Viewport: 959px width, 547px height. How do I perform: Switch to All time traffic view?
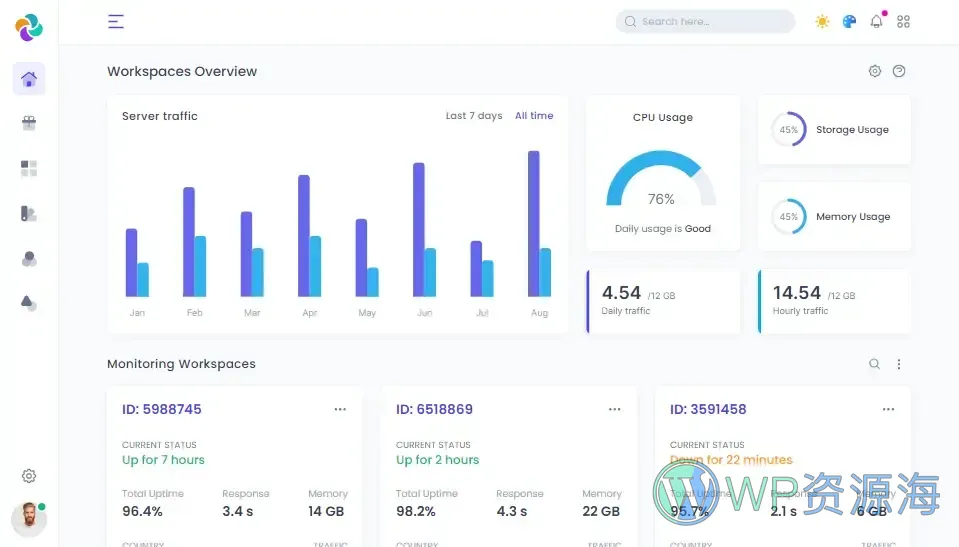pyautogui.click(x=534, y=116)
